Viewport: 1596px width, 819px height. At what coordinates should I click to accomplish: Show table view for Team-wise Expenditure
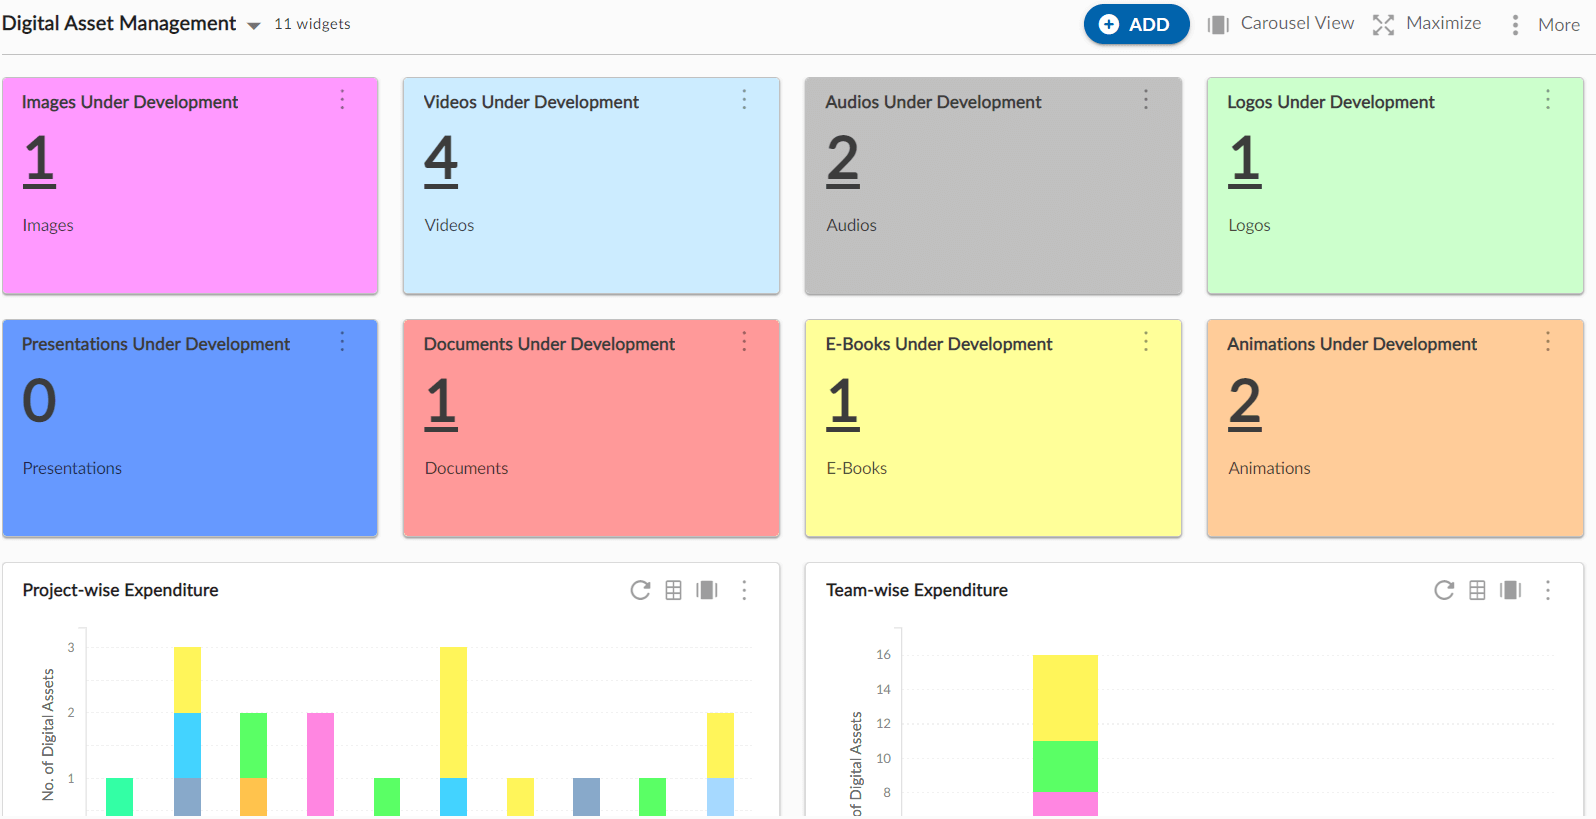click(x=1477, y=590)
